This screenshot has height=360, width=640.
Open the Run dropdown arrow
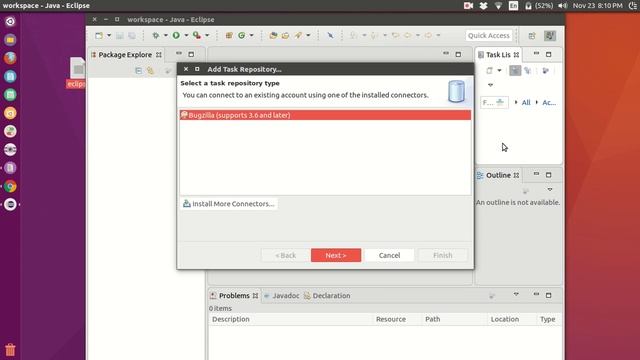point(186,36)
